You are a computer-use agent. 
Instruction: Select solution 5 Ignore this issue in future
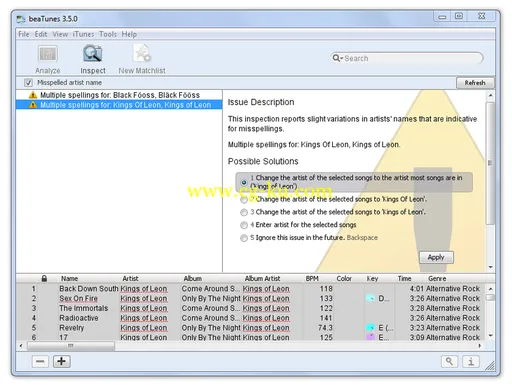244,238
